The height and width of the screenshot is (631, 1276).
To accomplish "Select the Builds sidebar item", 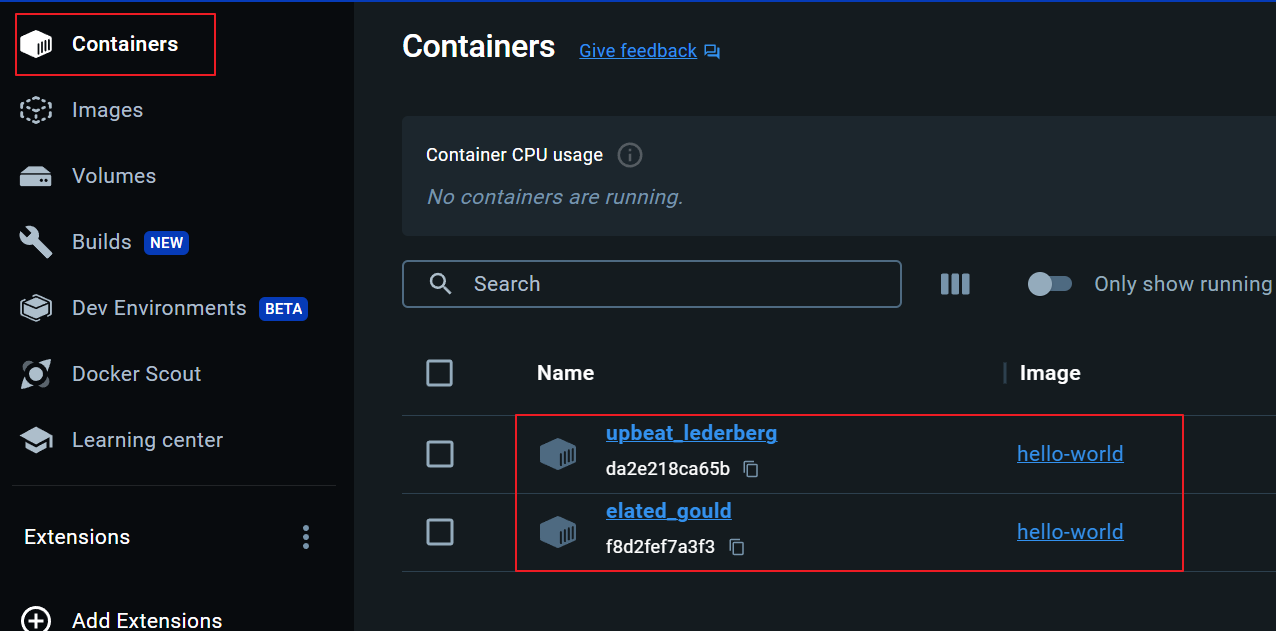I will [101, 242].
